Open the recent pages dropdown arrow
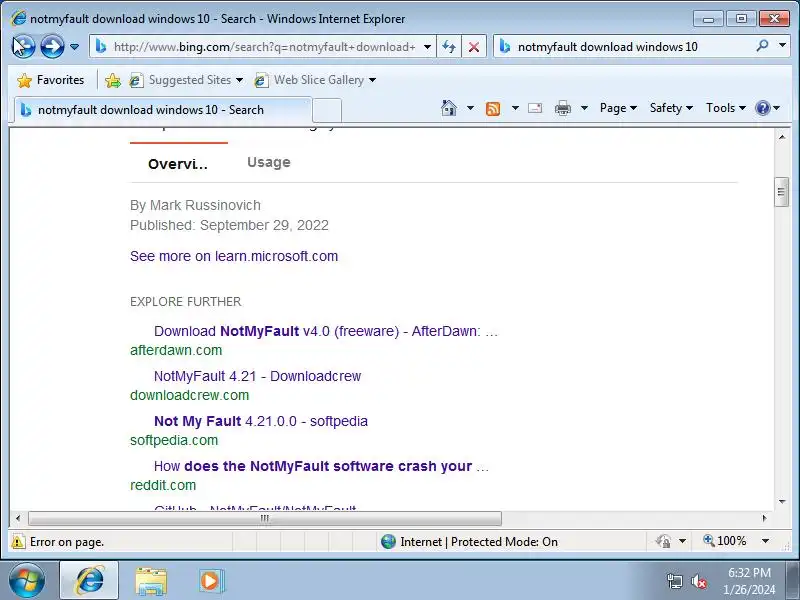 (74, 47)
